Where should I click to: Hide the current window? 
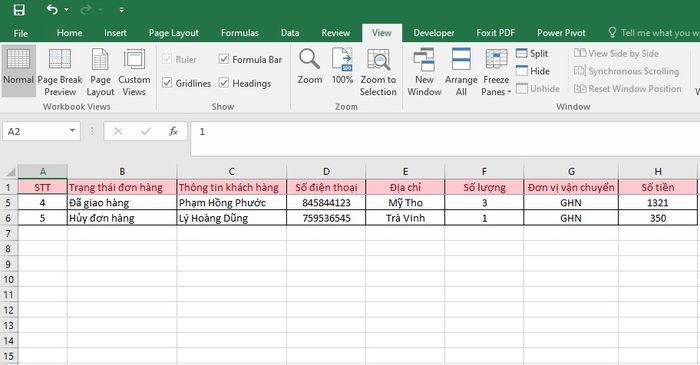(533, 71)
